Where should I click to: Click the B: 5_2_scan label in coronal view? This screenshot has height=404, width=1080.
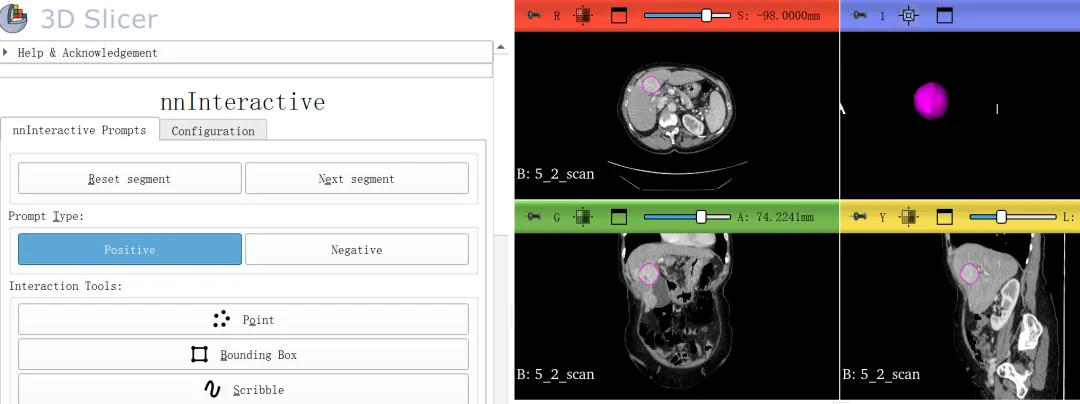click(555, 374)
